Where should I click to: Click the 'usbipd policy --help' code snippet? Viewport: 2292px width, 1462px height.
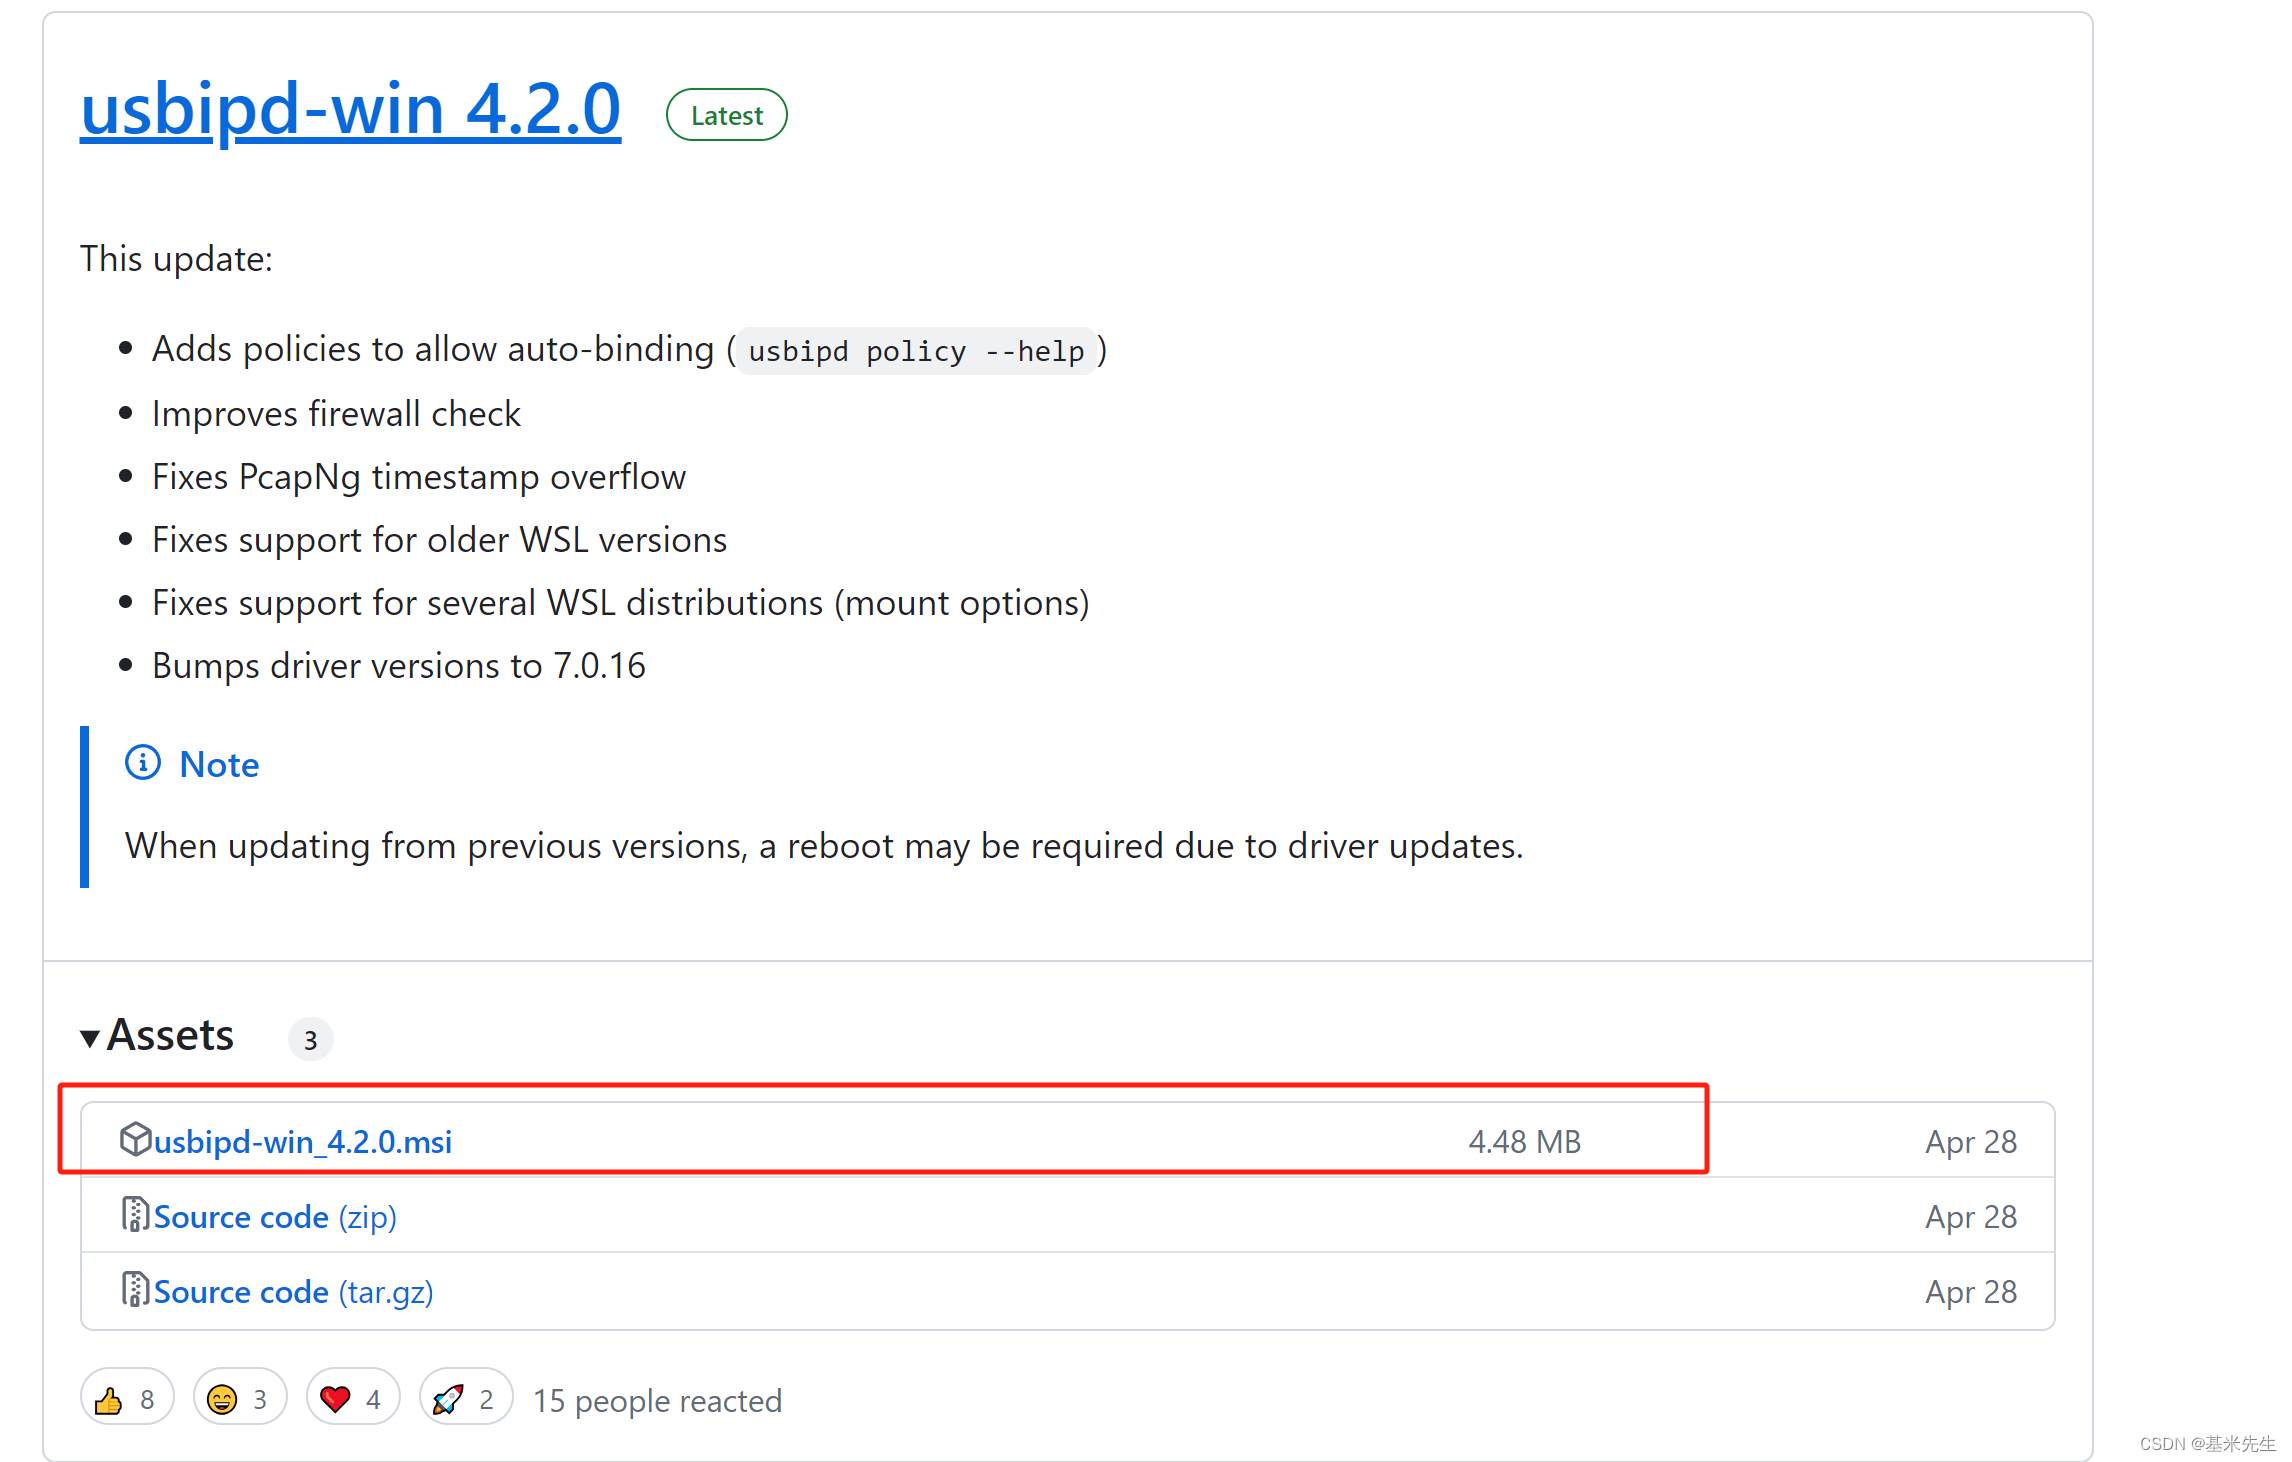pyautogui.click(x=916, y=351)
